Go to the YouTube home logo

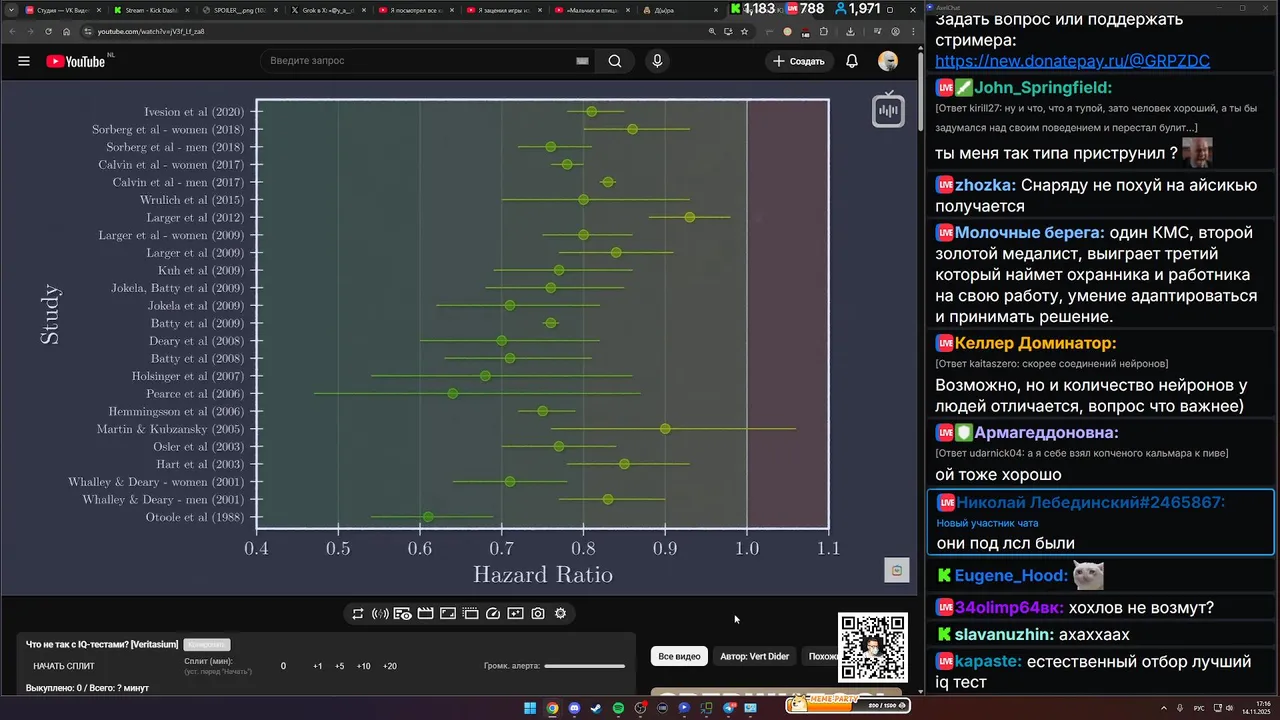tap(75, 61)
